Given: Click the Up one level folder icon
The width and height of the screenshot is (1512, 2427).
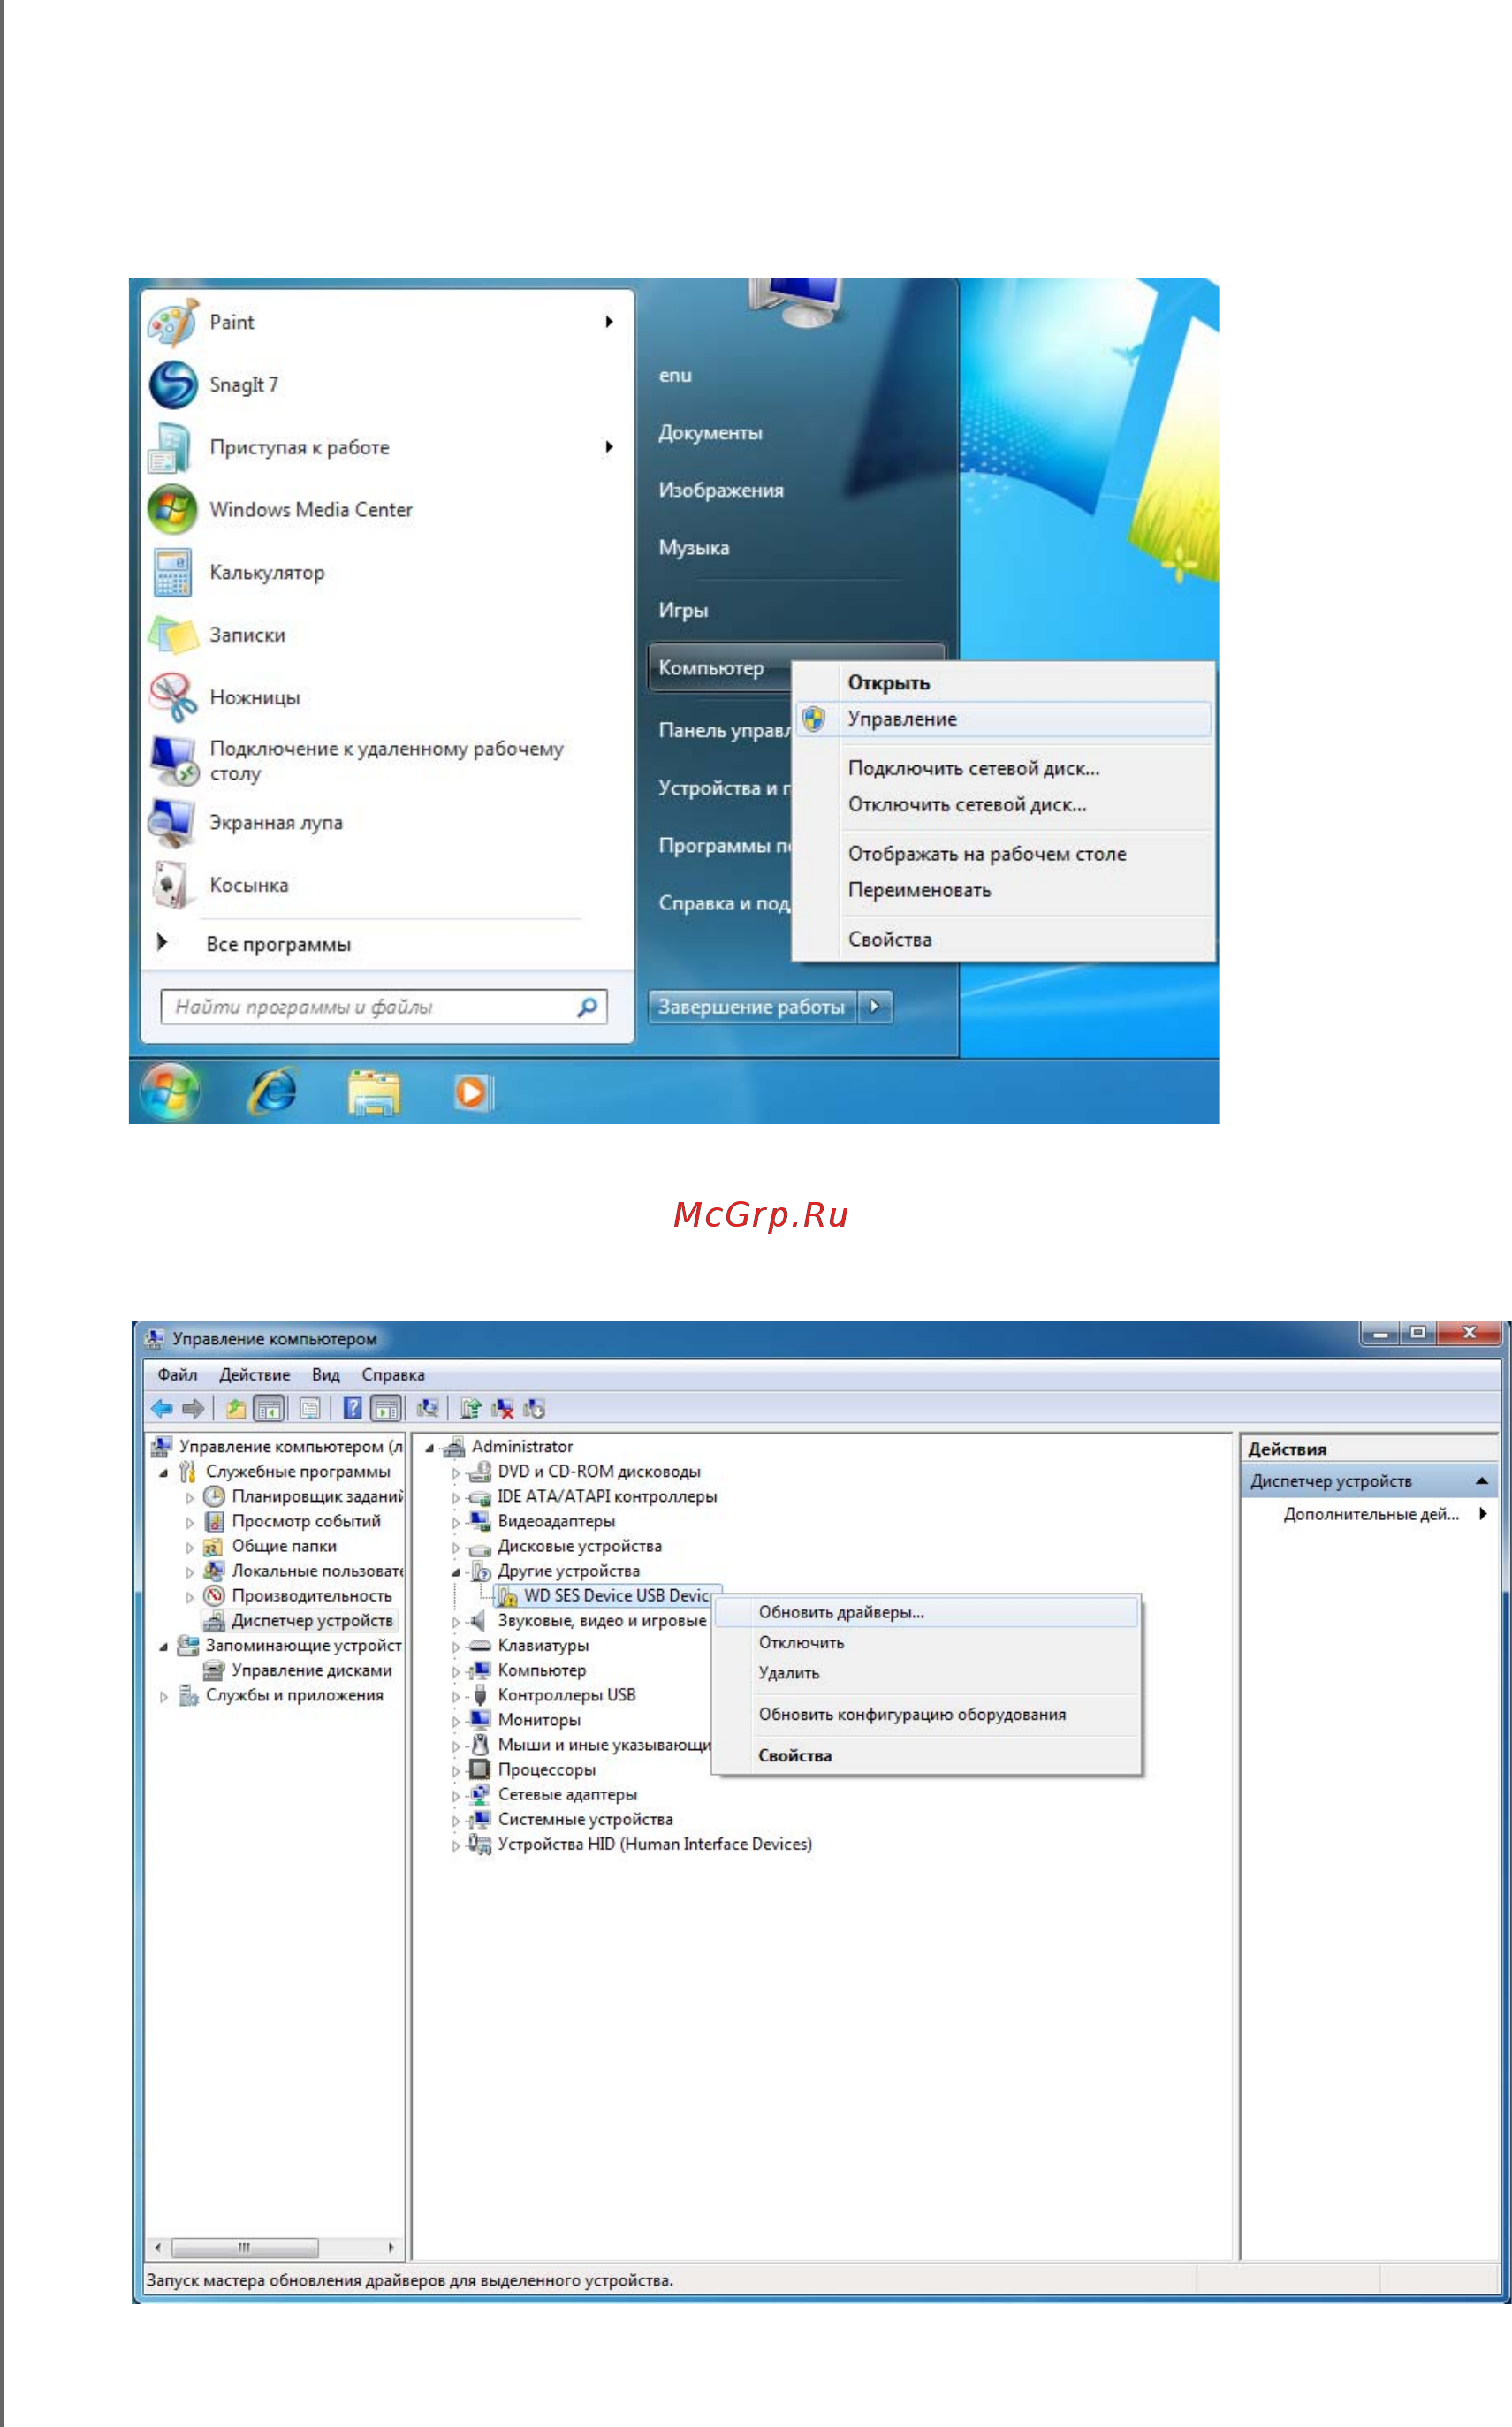Looking at the screenshot, I should coord(236,1408).
